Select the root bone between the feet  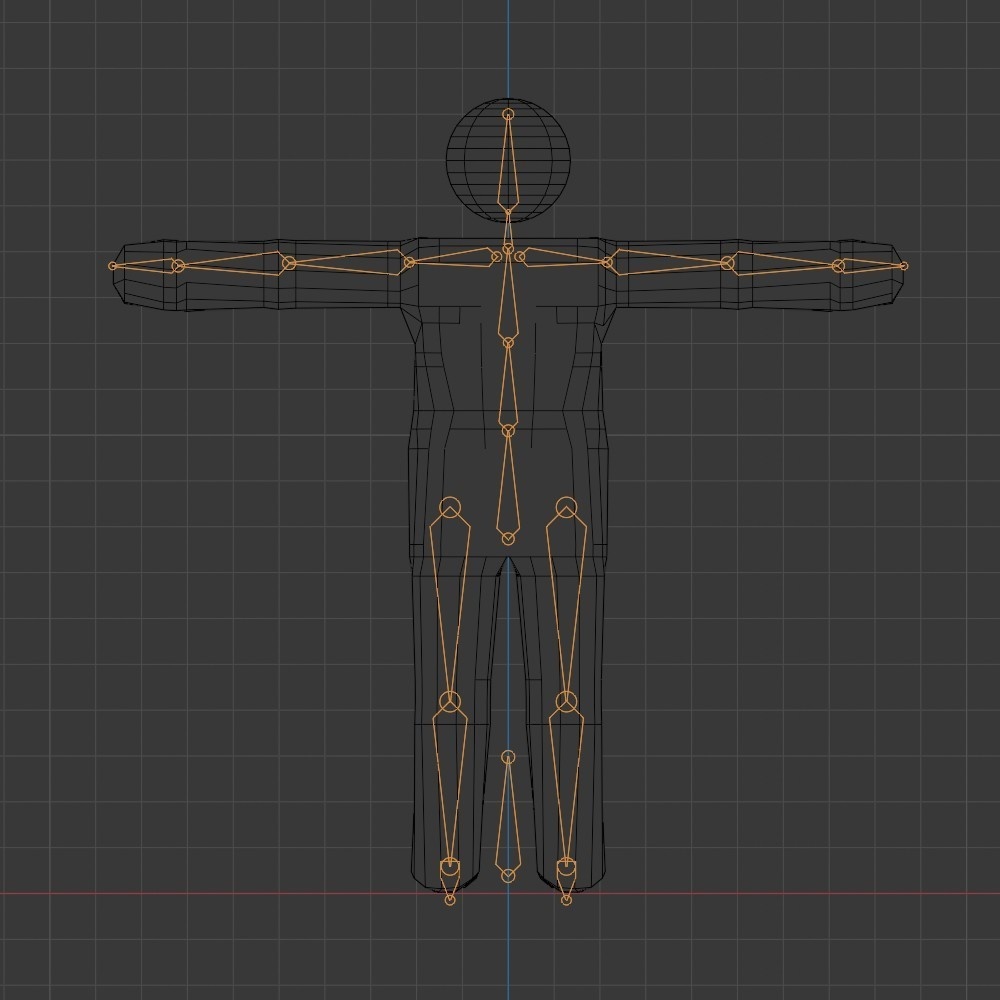(x=508, y=818)
